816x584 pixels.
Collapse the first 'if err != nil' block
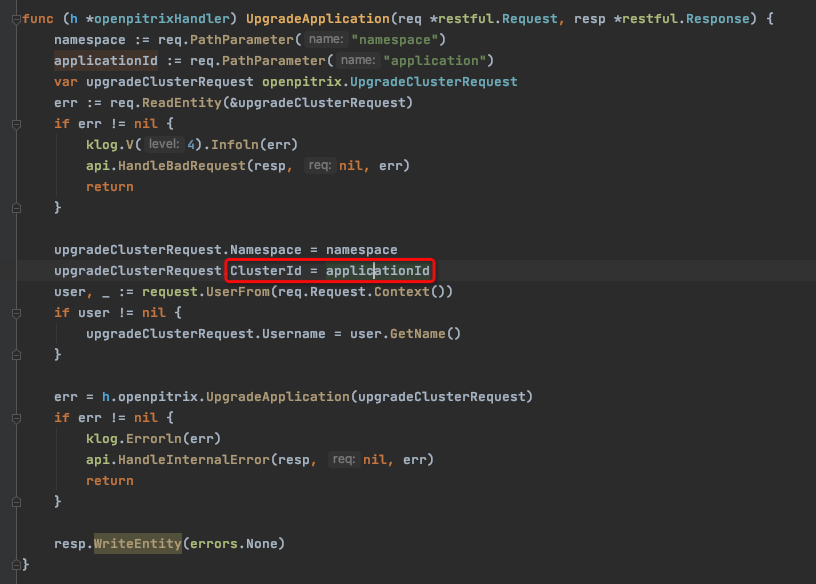[14, 123]
